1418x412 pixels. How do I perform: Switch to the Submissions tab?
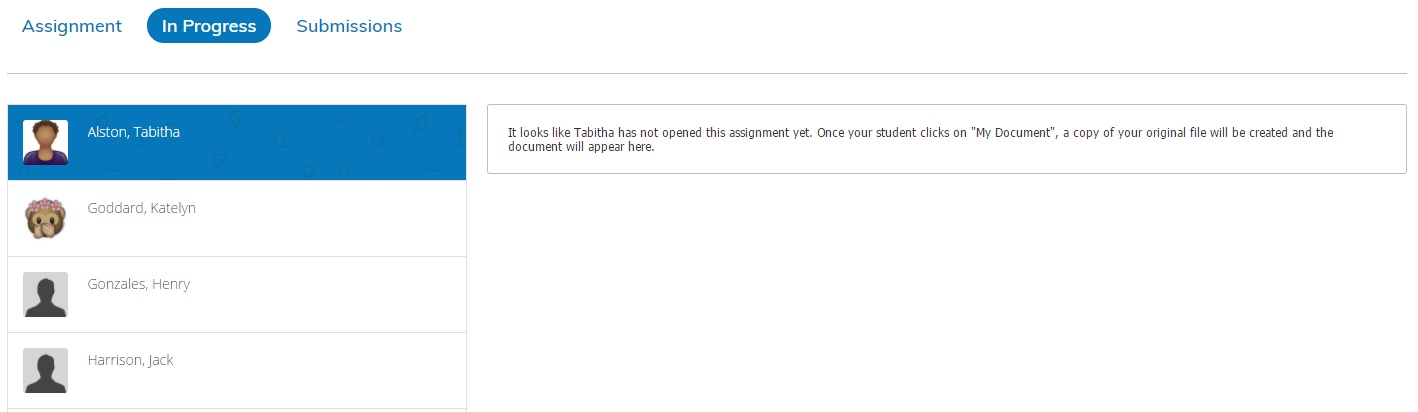coord(349,26)
